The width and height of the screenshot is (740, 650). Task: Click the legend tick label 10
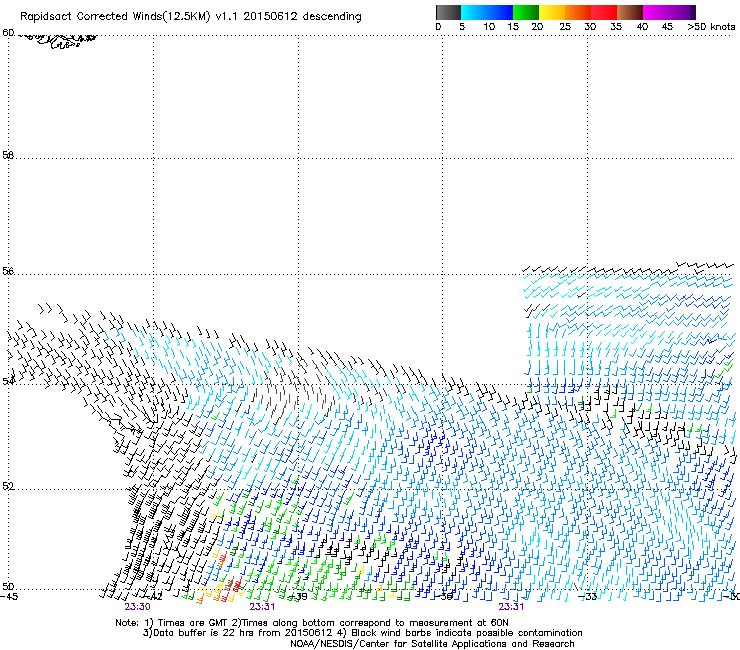tap(489, 27)
